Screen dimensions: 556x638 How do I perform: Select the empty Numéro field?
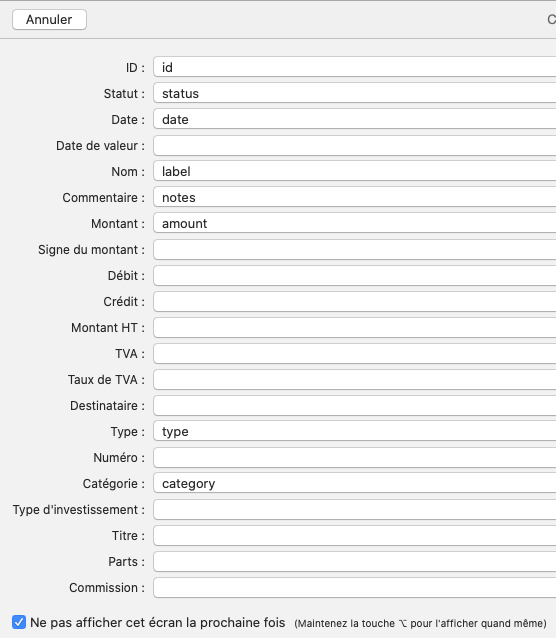(x=355, y=457)
